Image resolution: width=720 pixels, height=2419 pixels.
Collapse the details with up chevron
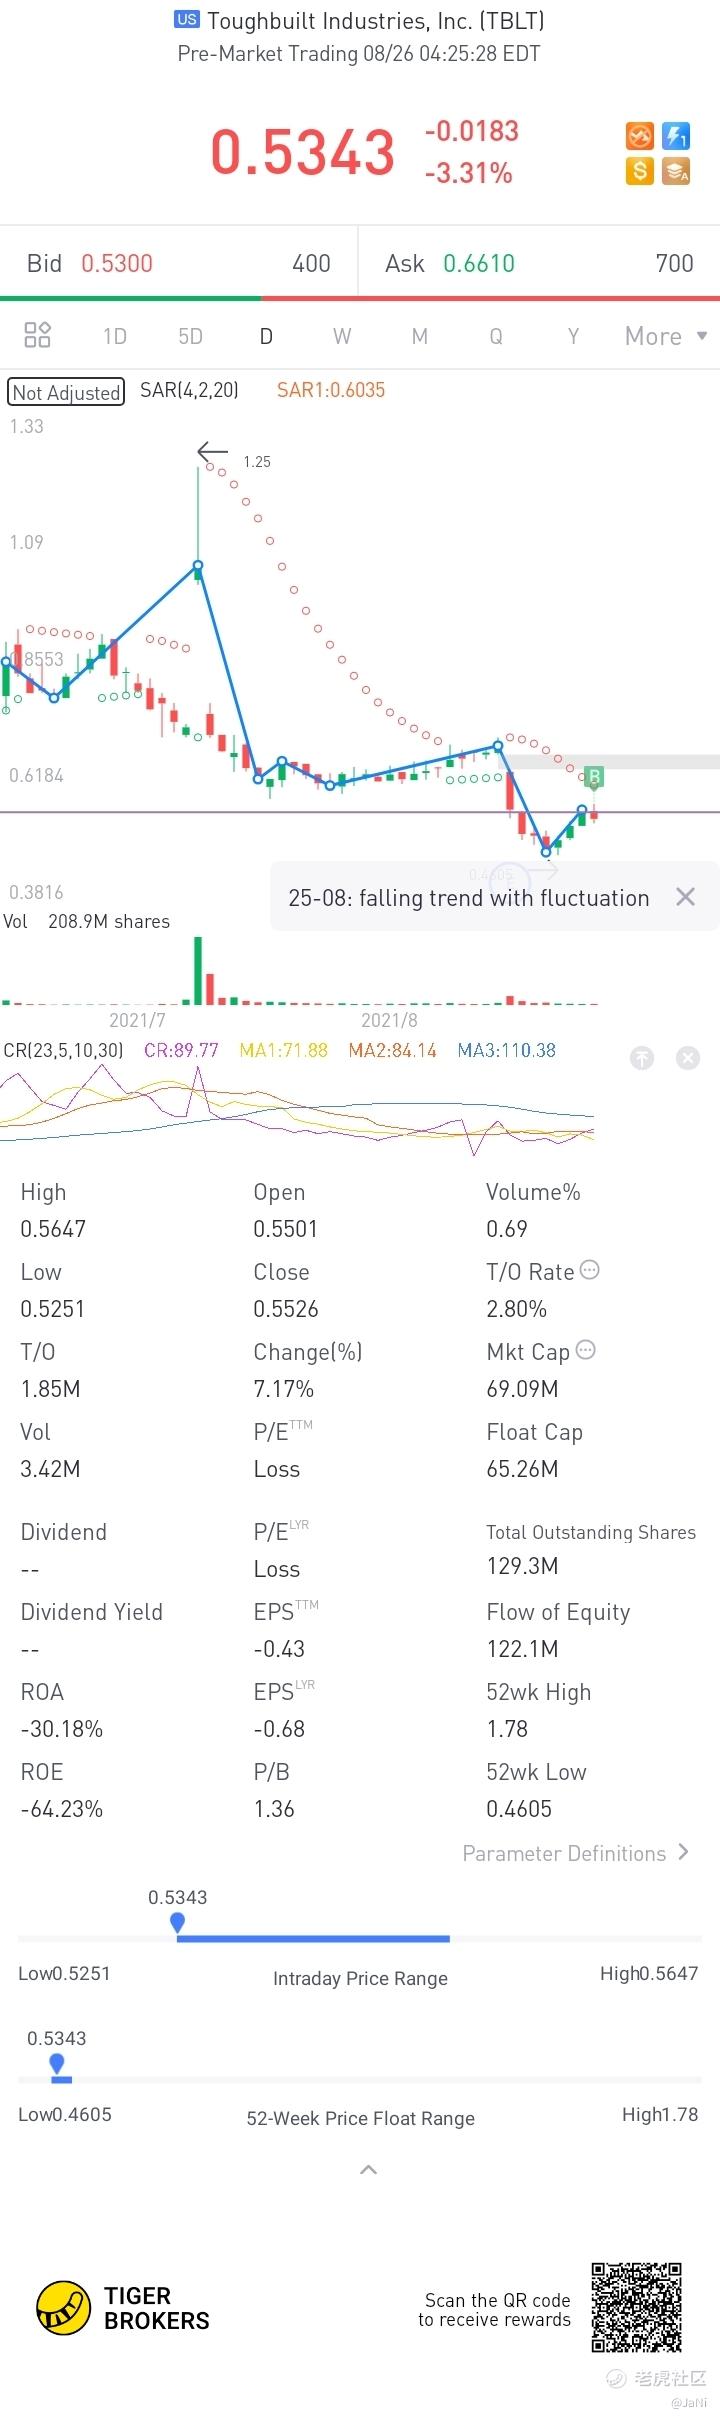point(368,2169)
